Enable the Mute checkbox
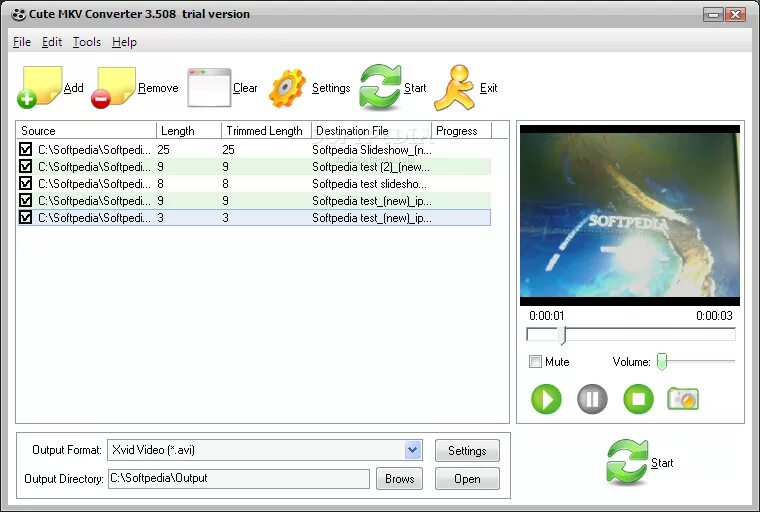Viewport: 760px width, 512px height. click(x=535, y=362)
